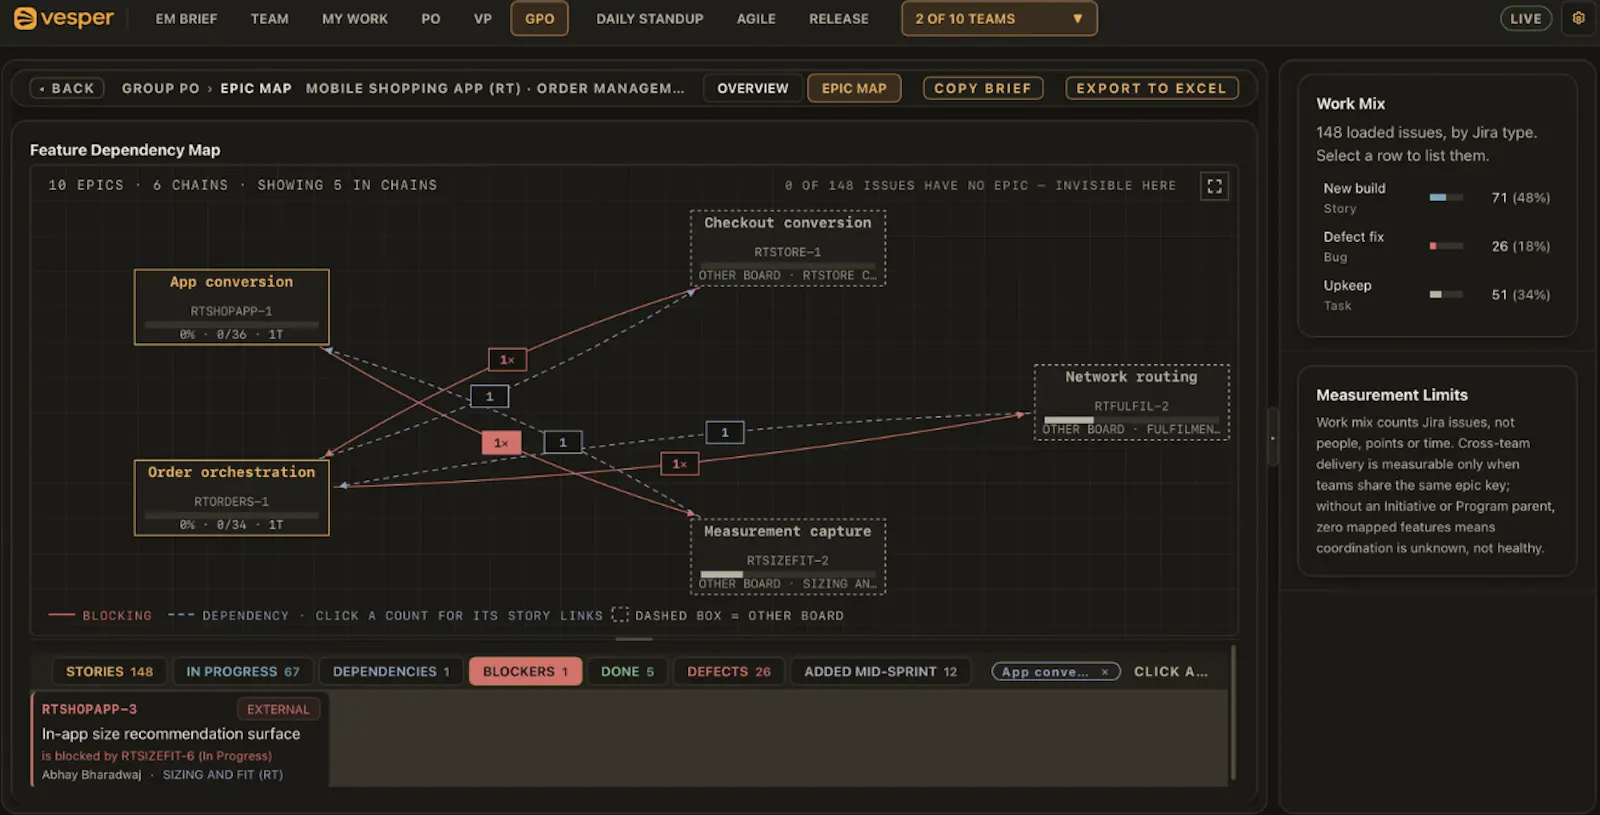Click 'SIZING AND FIT (RT)' team label
This screenshot has width=1600, height=815.
click(x=223, y=775)
